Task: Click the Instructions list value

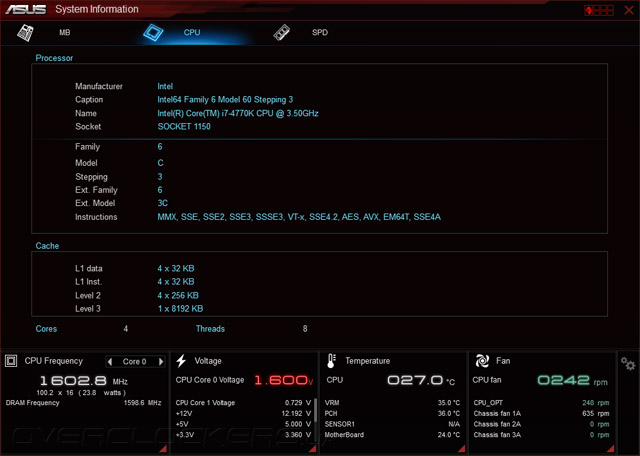Action: pyautogui.click(x=299, y=217)
